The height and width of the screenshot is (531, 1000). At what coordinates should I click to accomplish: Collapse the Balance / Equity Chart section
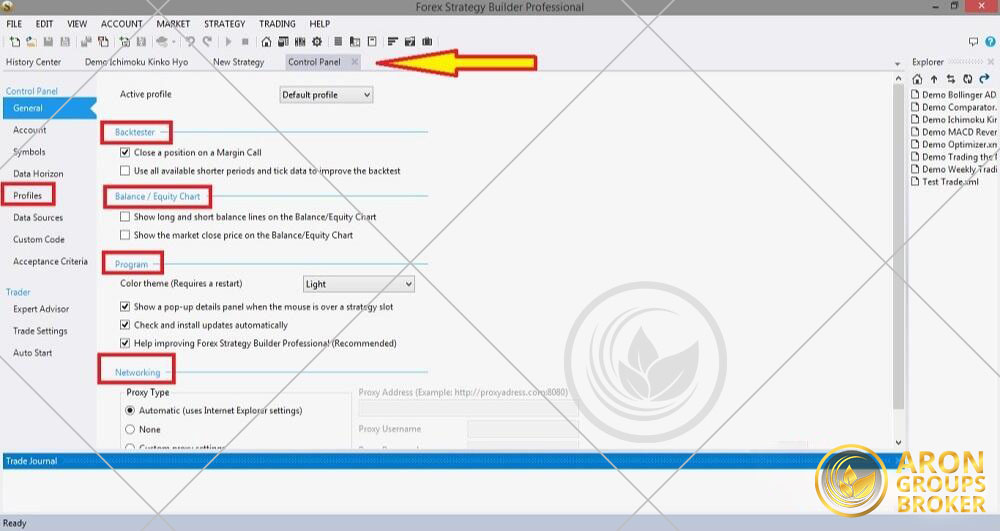[158, 196]
